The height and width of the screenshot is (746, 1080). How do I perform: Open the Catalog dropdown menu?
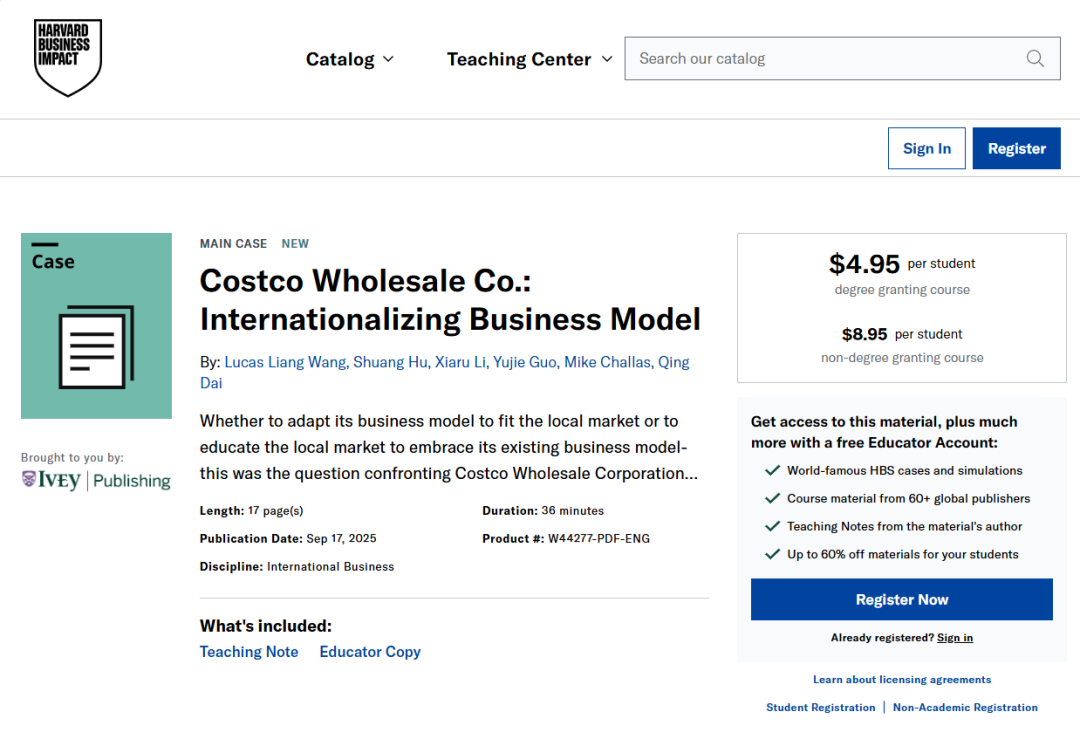point(350,59)
